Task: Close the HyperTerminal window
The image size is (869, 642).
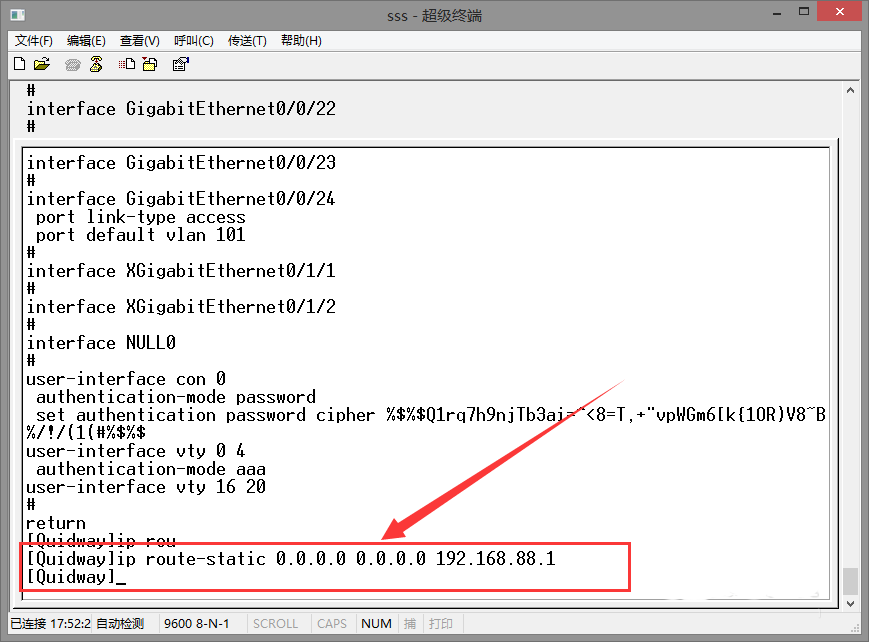Action: click(x=840, y=12)
